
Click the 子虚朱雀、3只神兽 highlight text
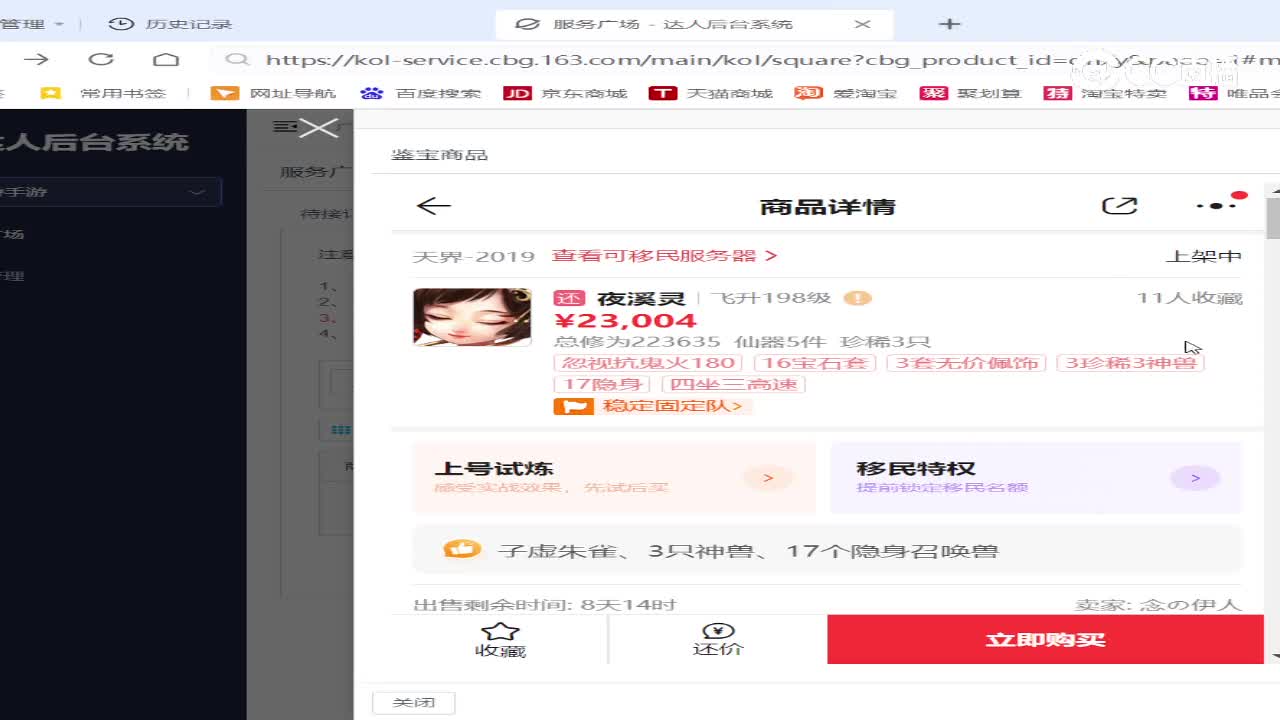click(x=748, y=551)
